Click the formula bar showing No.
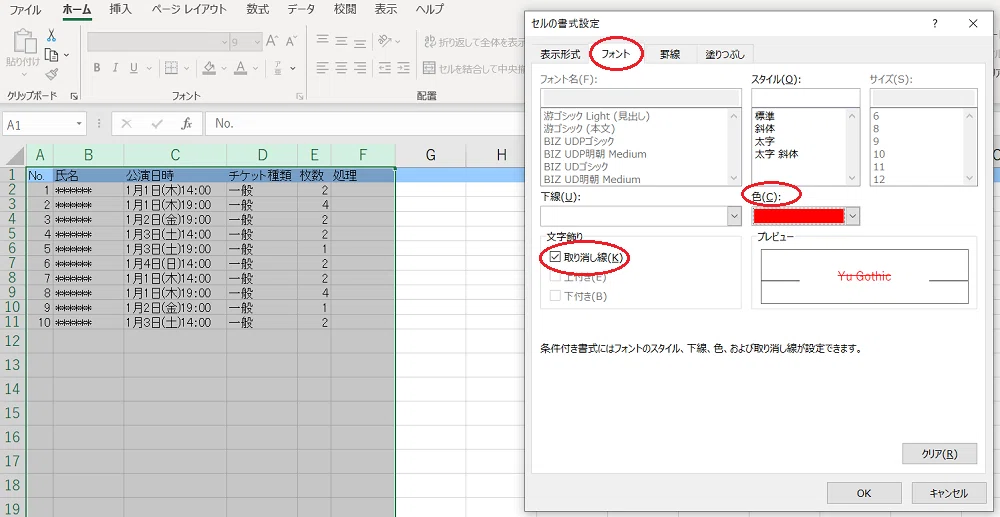 (x=364, y=124)
